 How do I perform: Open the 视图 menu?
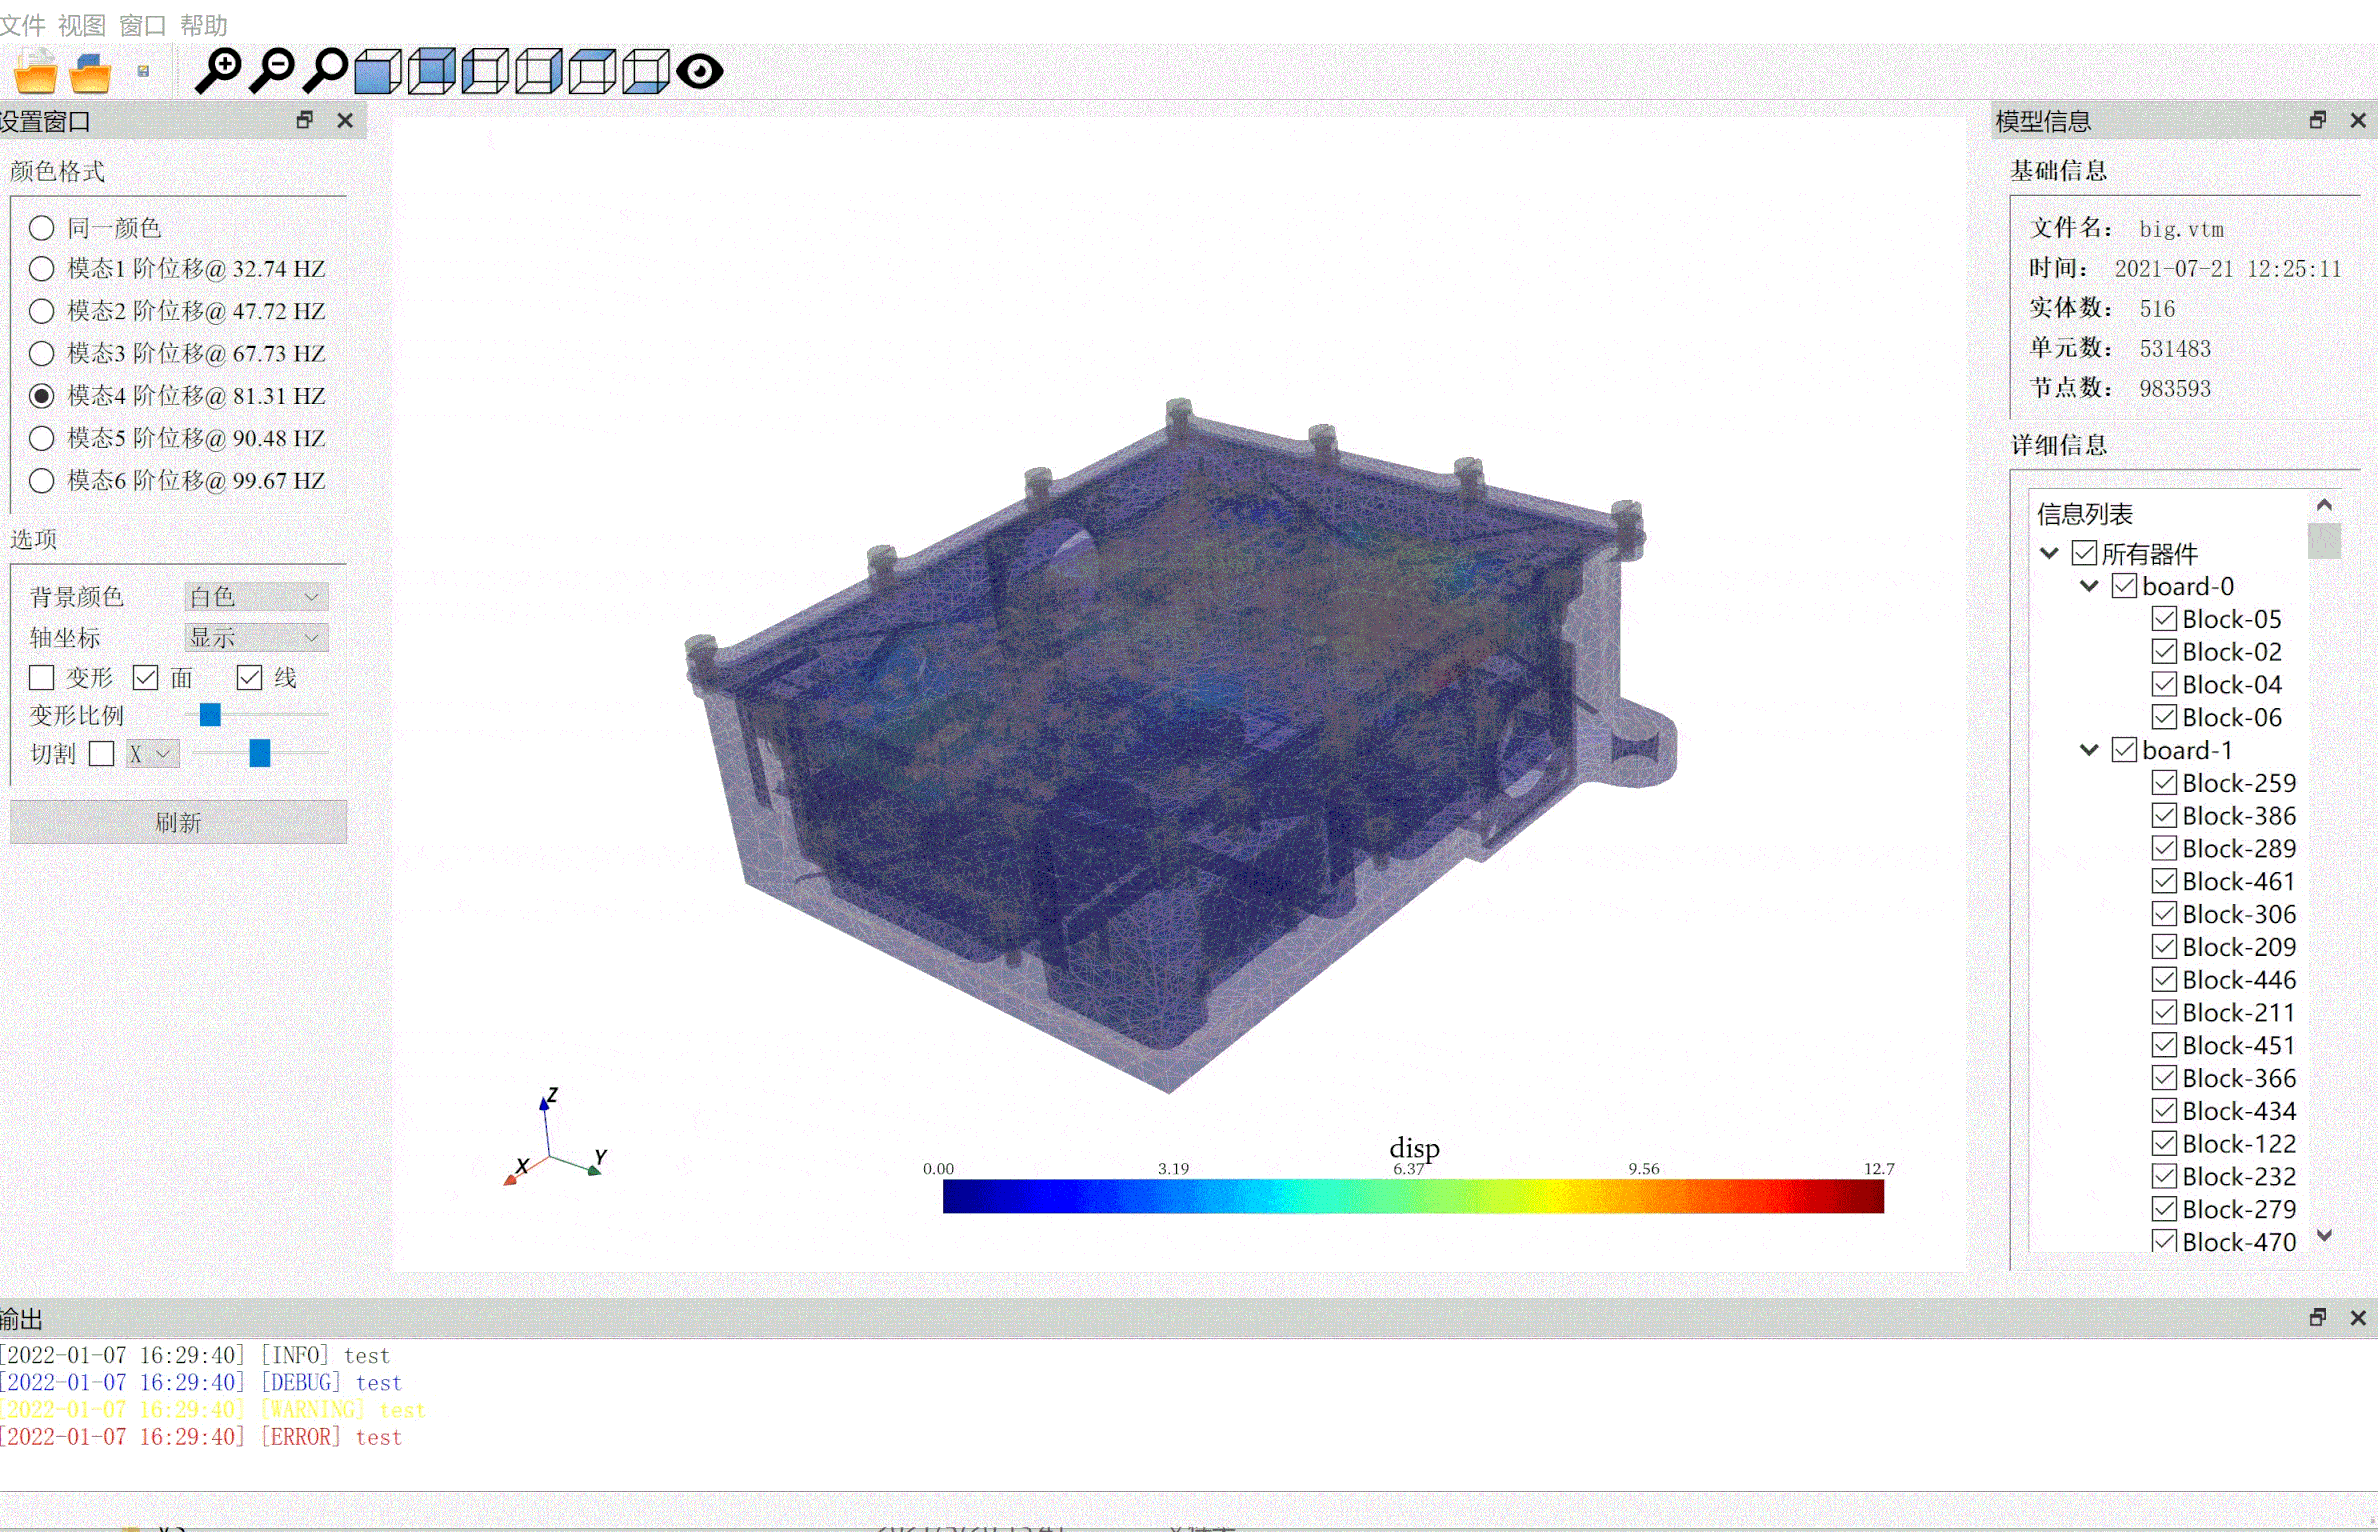click(81, 24)
